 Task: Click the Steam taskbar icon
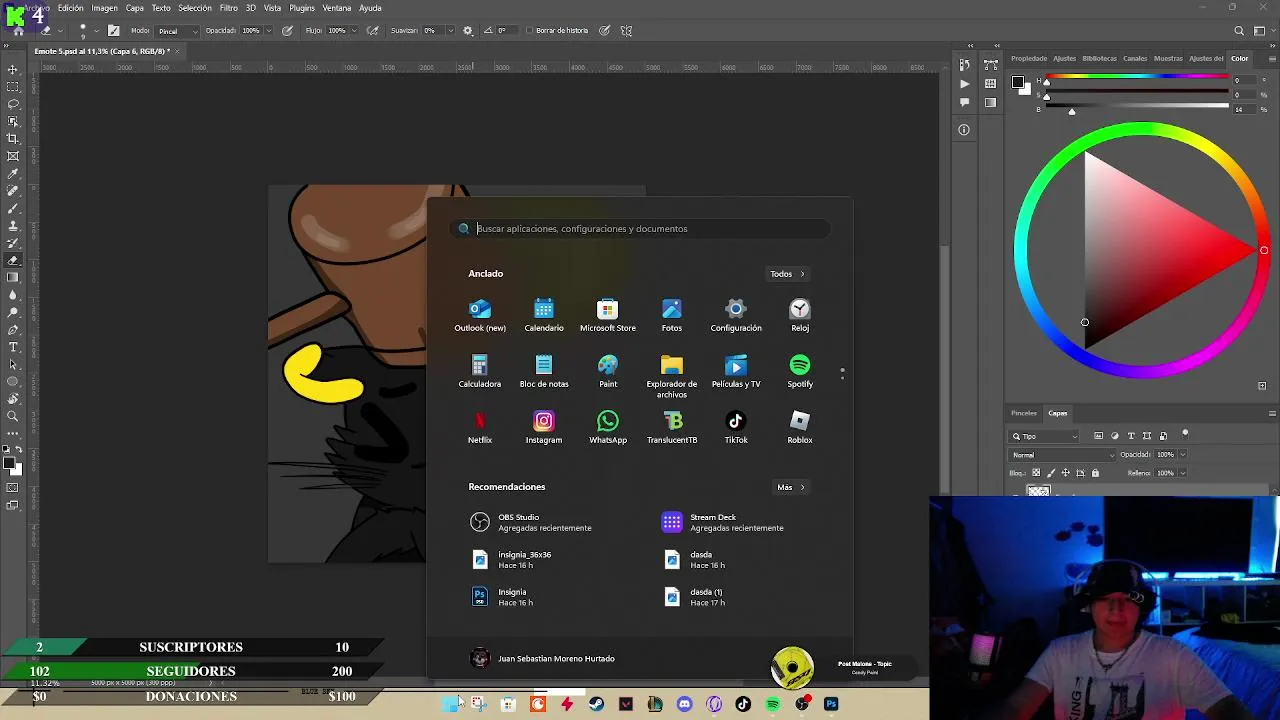(x=597, y=704)
